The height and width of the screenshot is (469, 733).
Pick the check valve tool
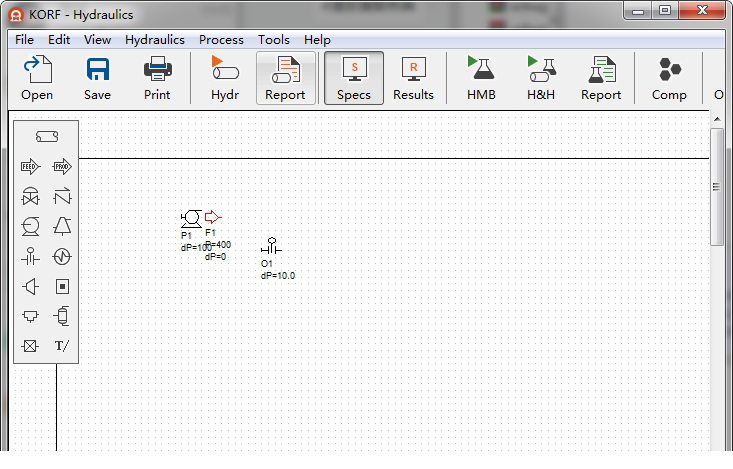coord(62,196)
